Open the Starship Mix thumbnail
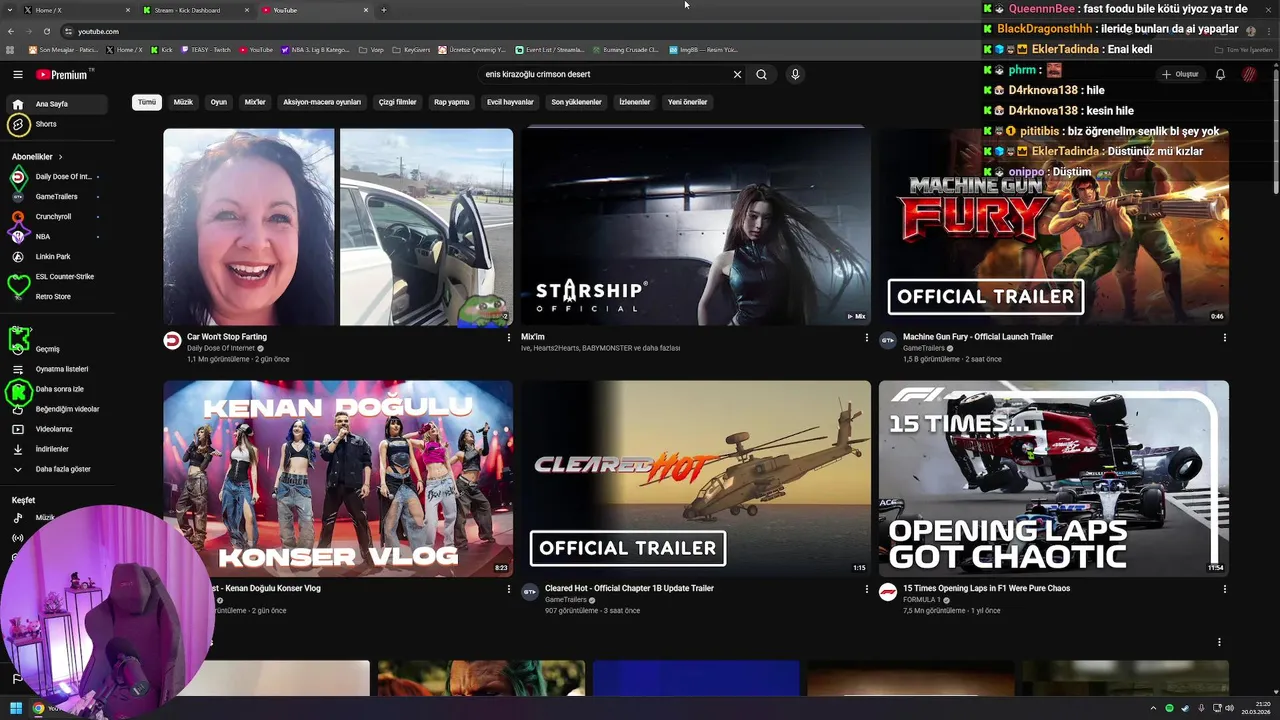1280x720 pixels. [x=696, y=227]
